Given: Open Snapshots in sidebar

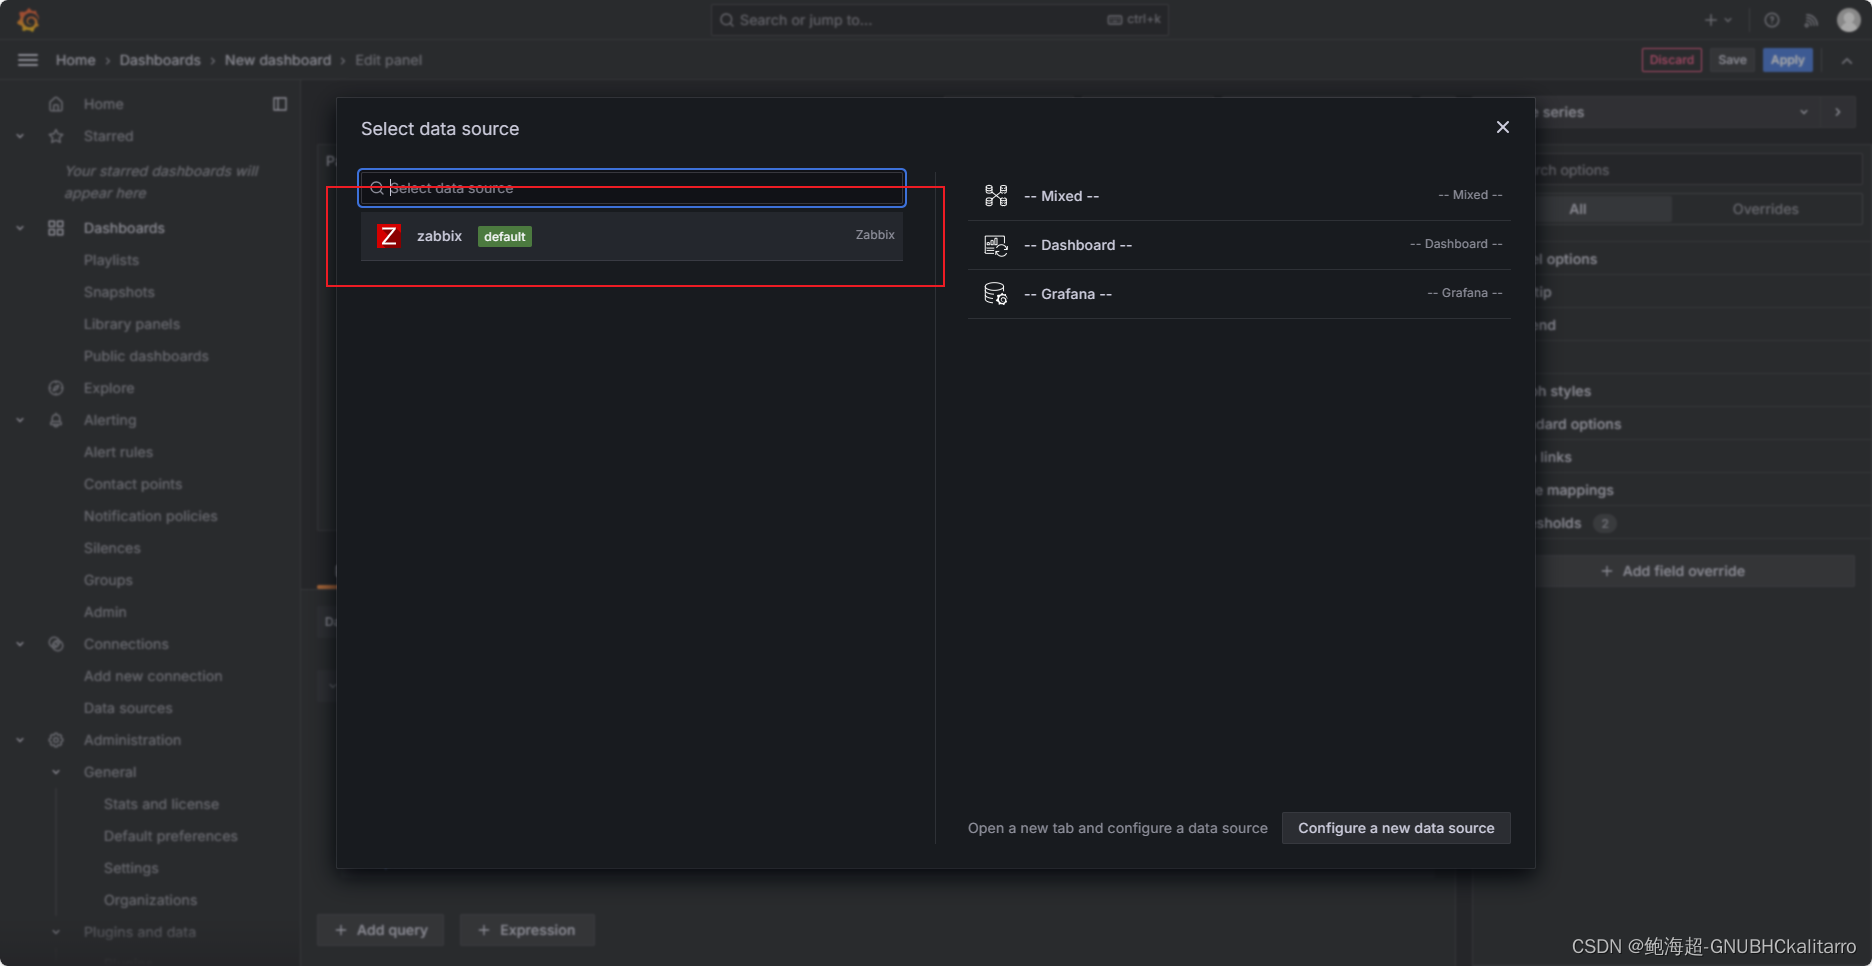Looking at the screenshot, I should (119, 292).
